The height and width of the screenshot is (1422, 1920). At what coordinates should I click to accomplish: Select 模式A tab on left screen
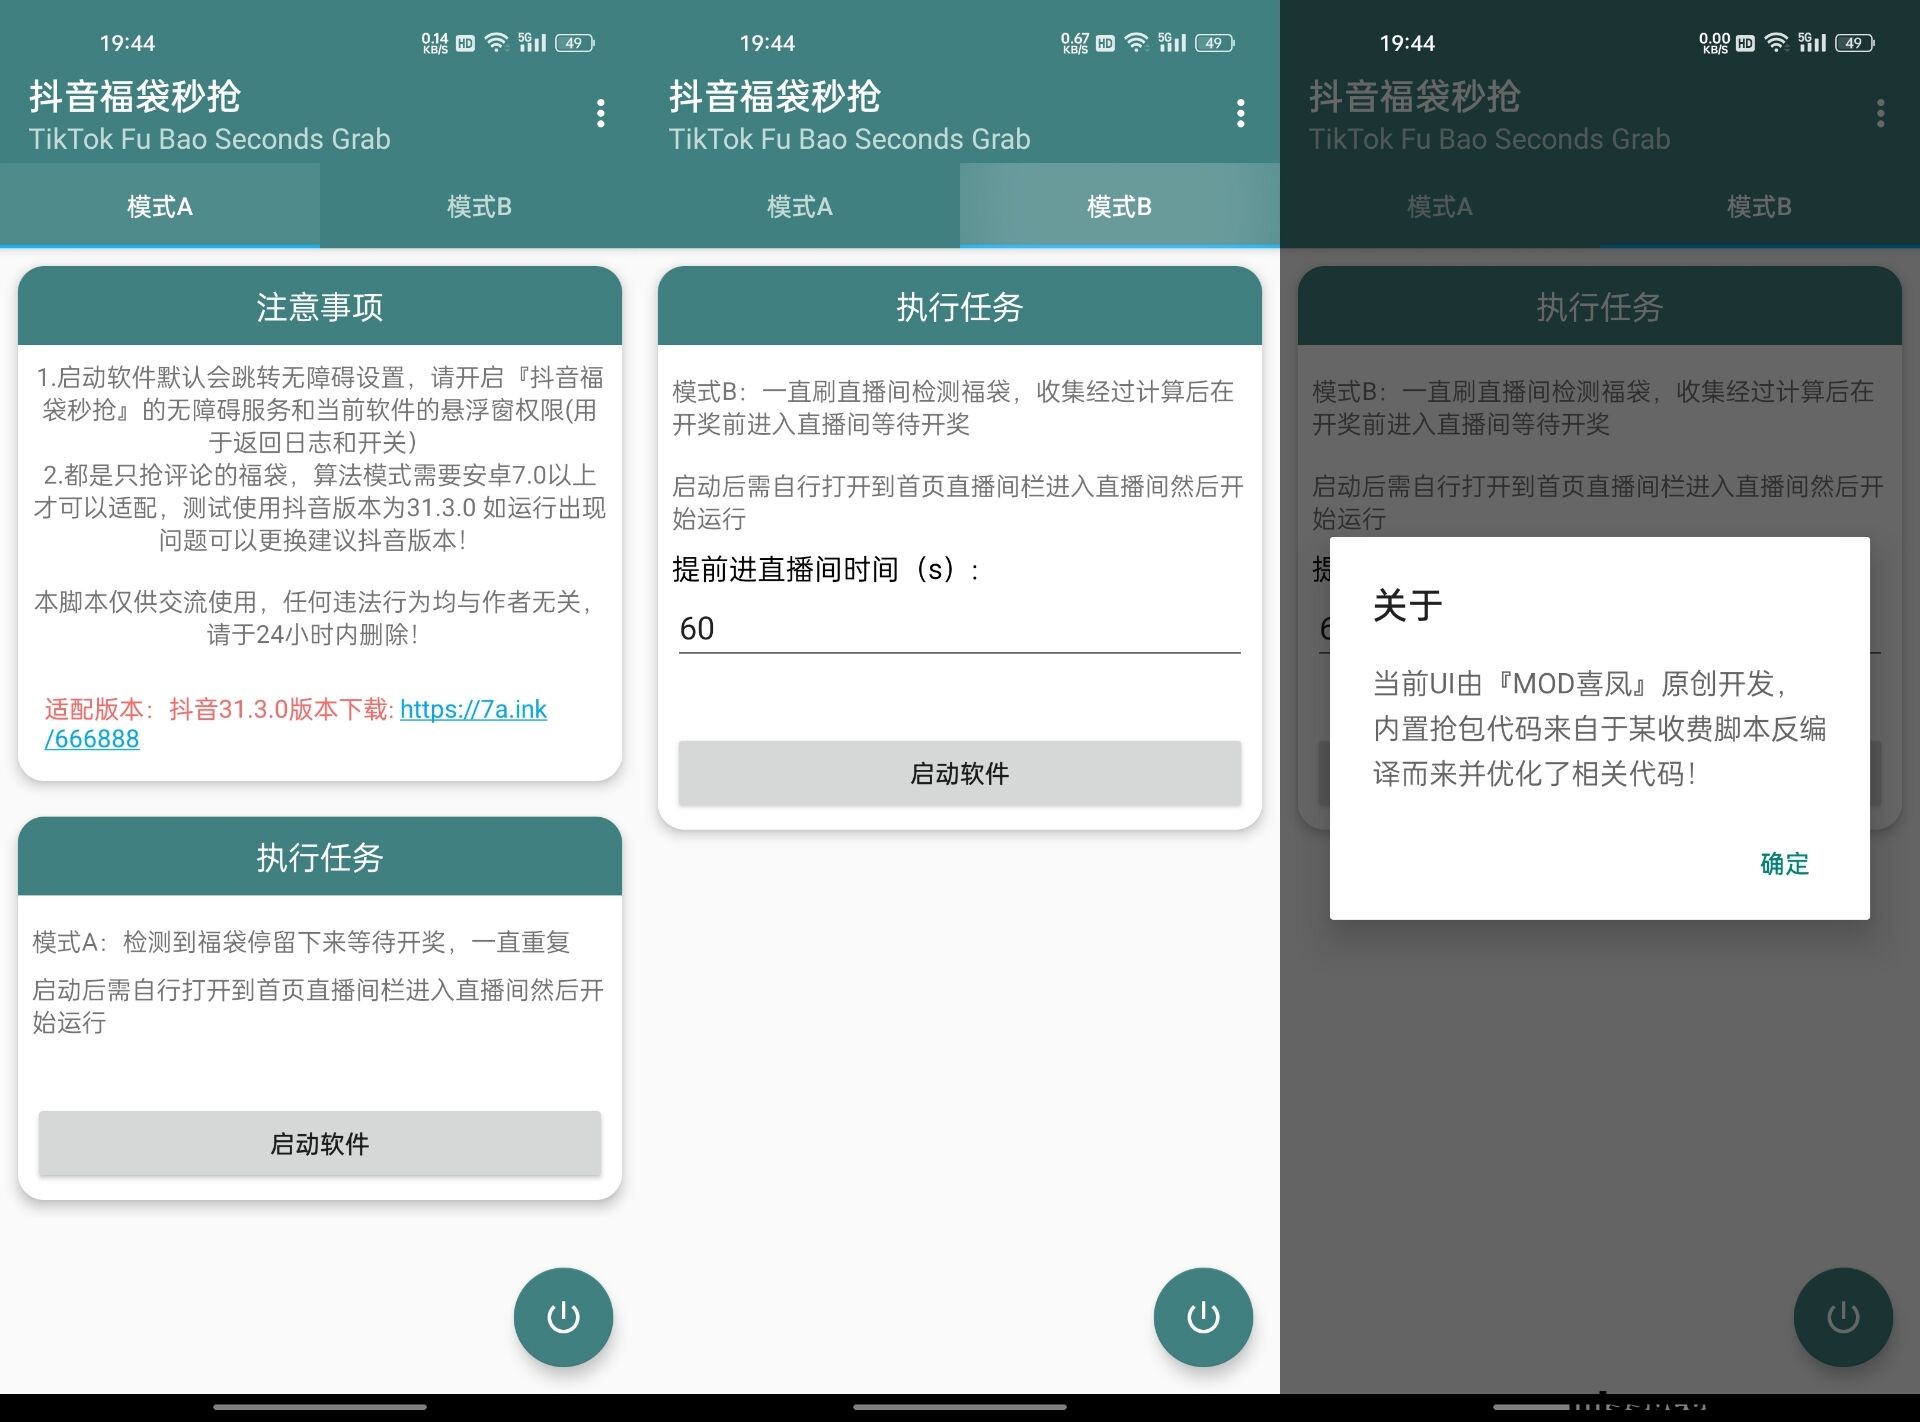160,206
